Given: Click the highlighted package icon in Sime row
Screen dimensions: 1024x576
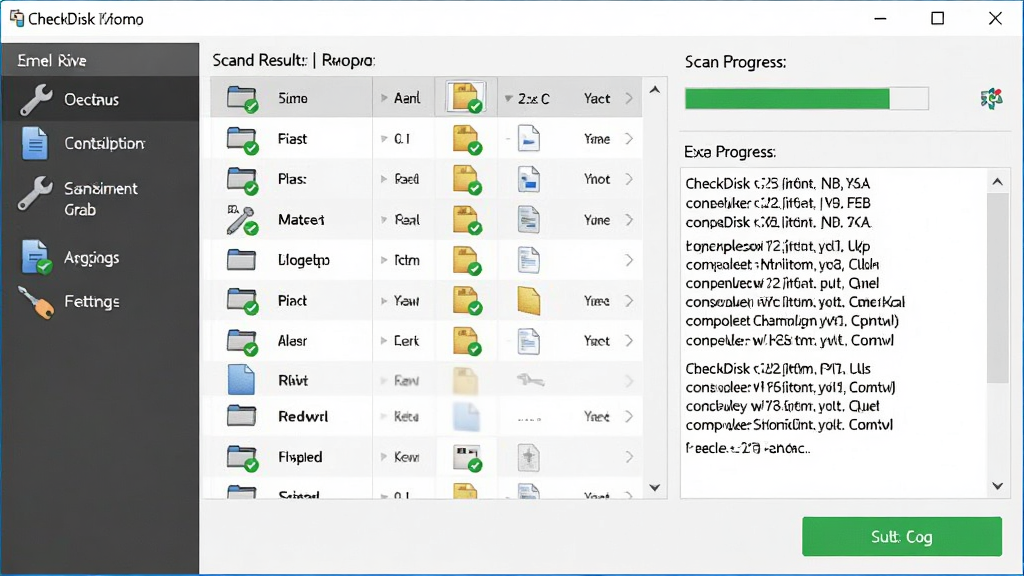Looking at the screenshot, I should click(466, 98).
